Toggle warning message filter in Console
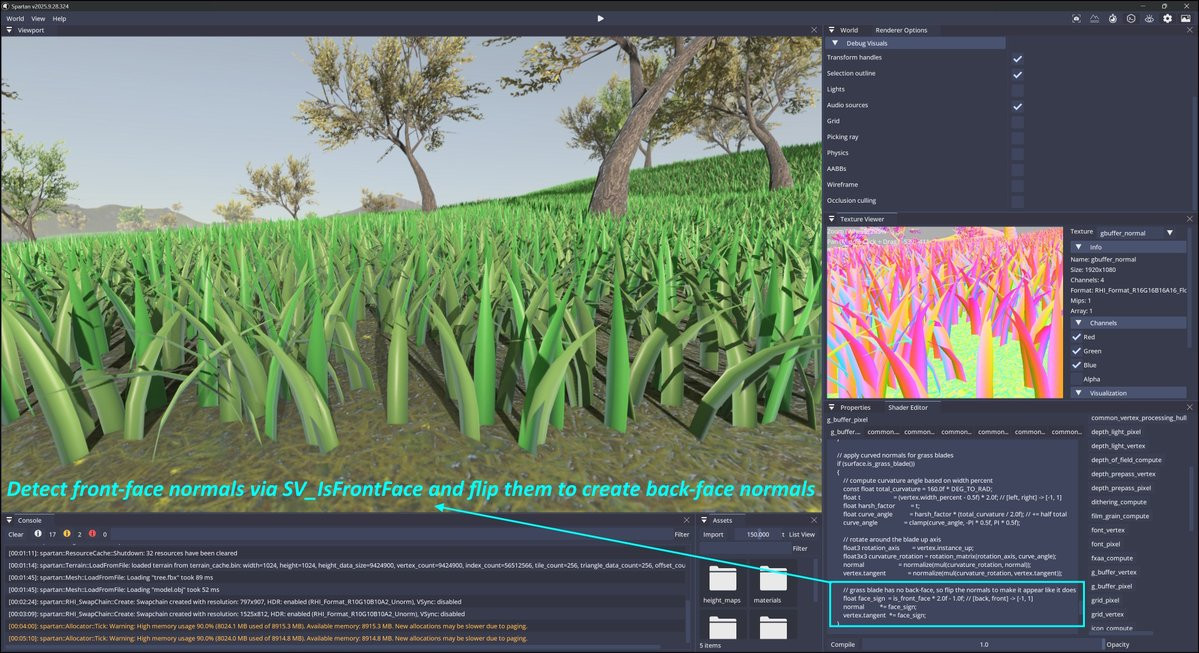This screenshot has height=653, width=1199. click(x=67, y=534)
